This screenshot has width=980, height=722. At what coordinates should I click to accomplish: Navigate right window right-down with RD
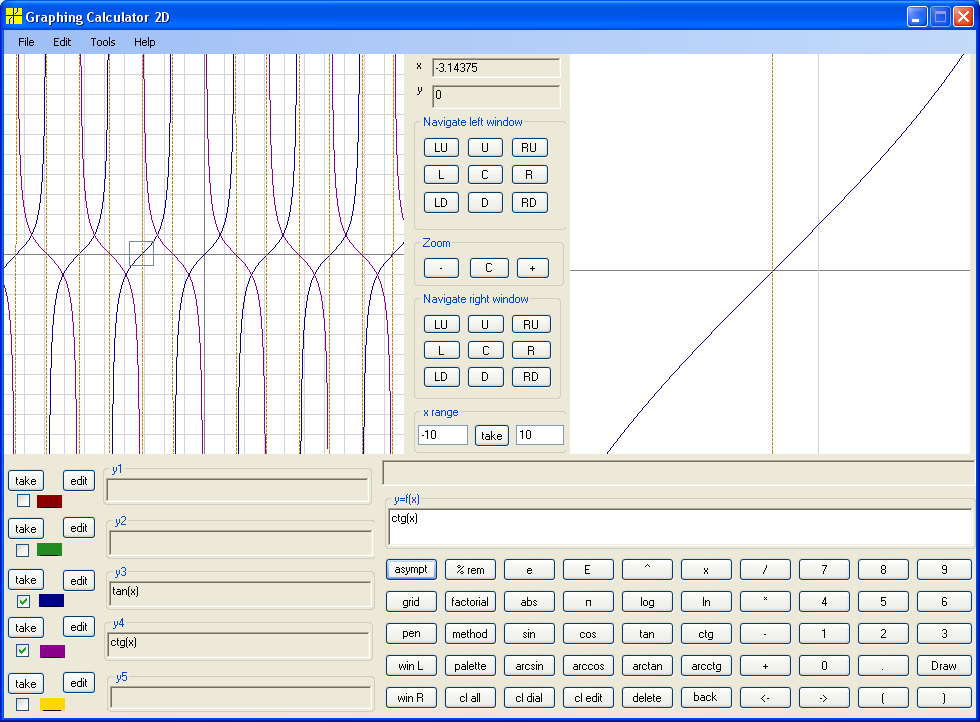531,377
